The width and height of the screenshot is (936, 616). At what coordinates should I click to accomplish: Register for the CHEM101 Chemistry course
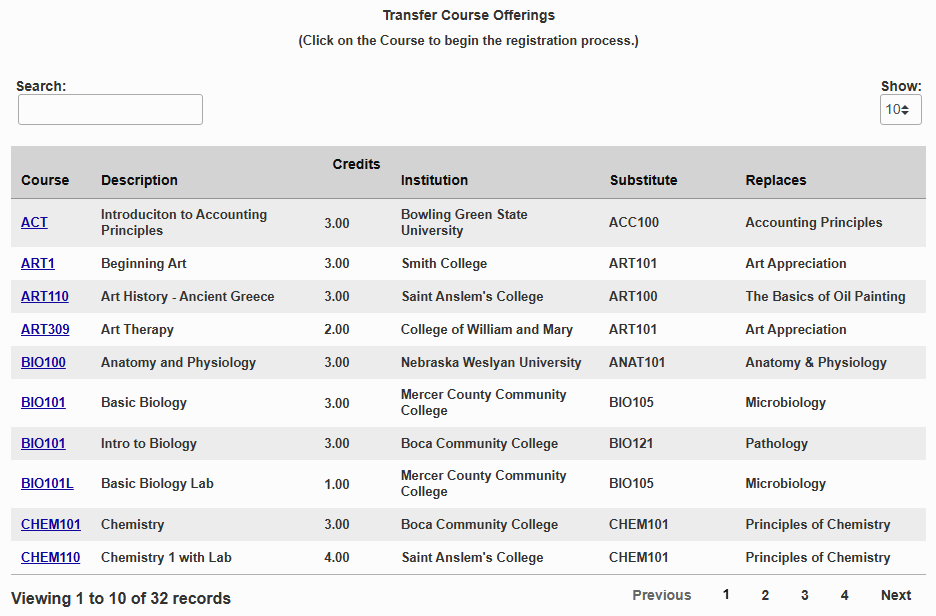[x=51, y=524]
